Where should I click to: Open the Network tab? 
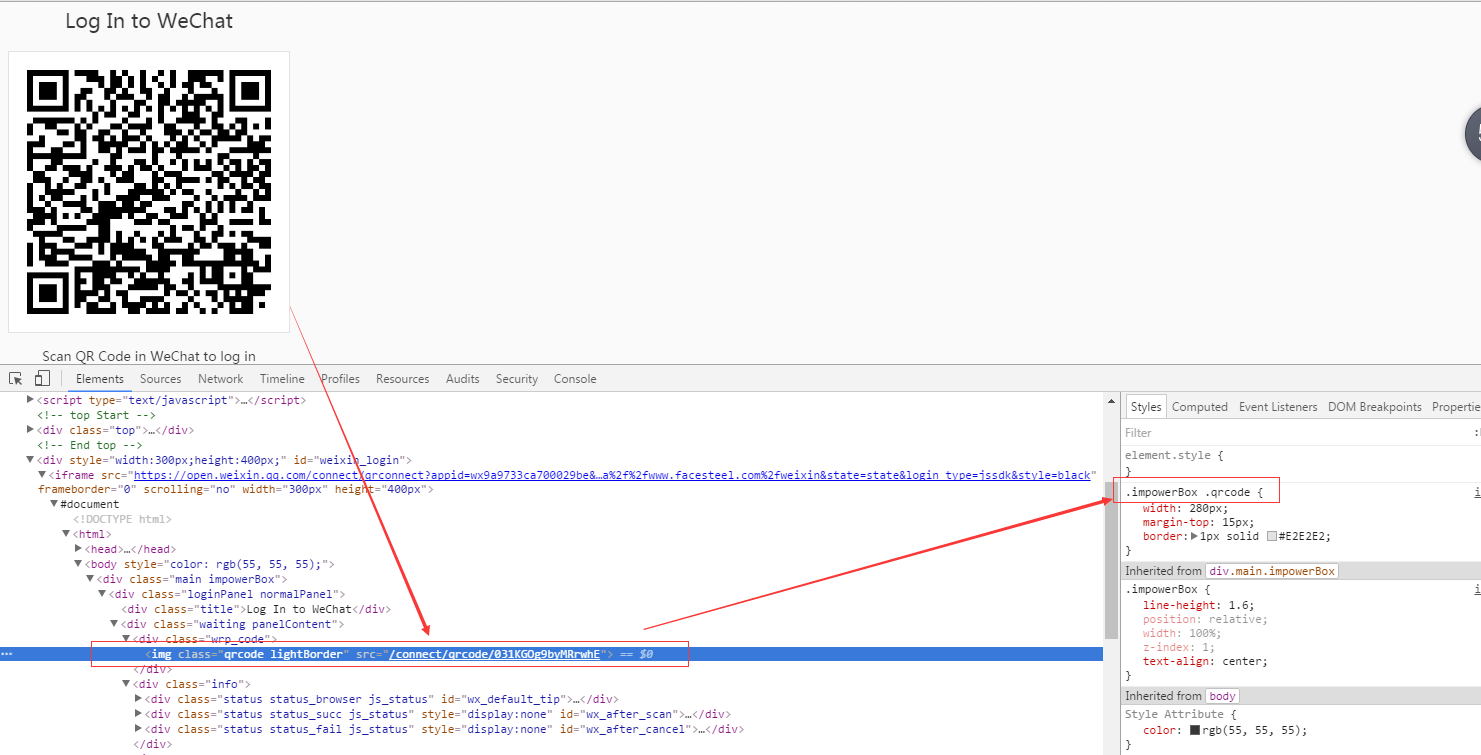coord(221,379)
